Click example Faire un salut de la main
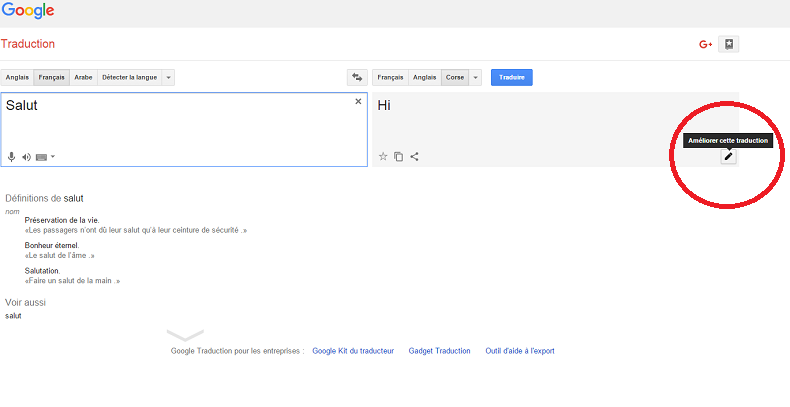Screen dimensions: 790x407 (73, 281)
